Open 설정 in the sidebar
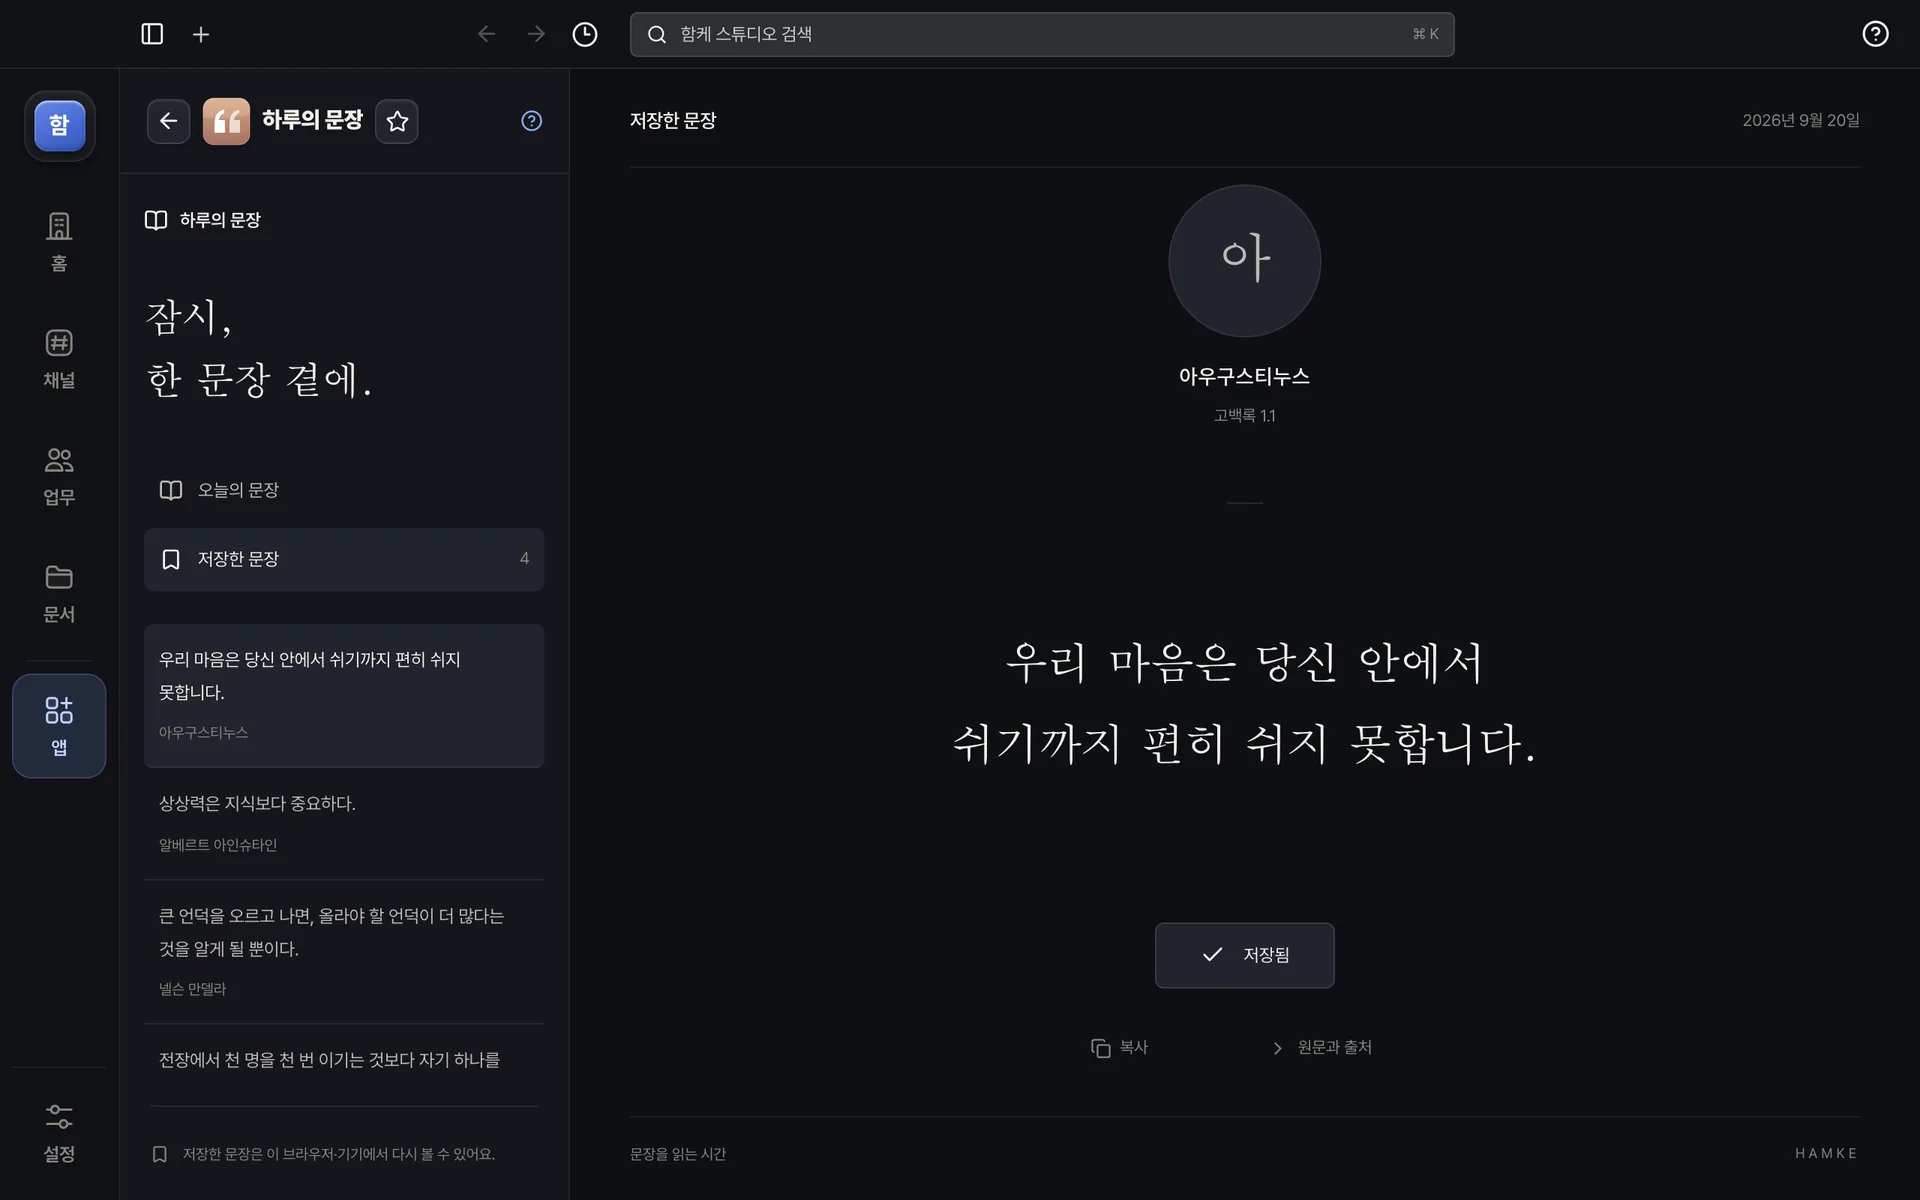 (59, 1133)
